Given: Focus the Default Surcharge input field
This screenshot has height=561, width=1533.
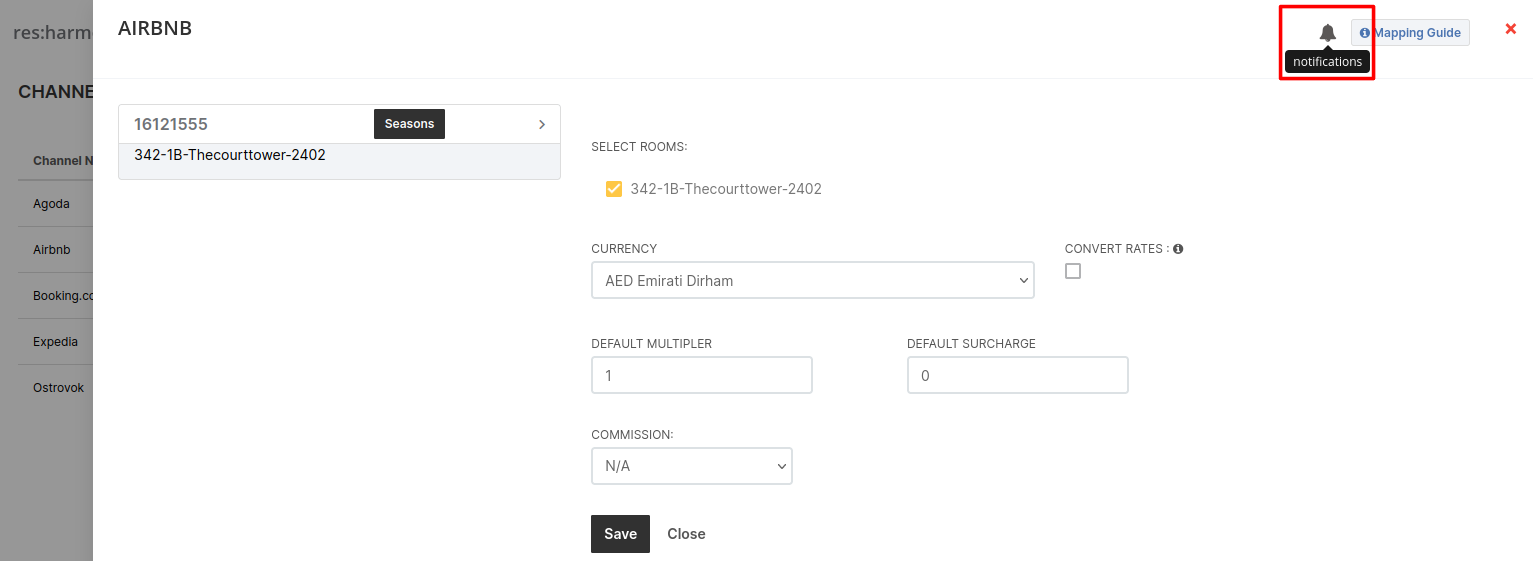Looking at the screenshot, I should coord(1017,375).
